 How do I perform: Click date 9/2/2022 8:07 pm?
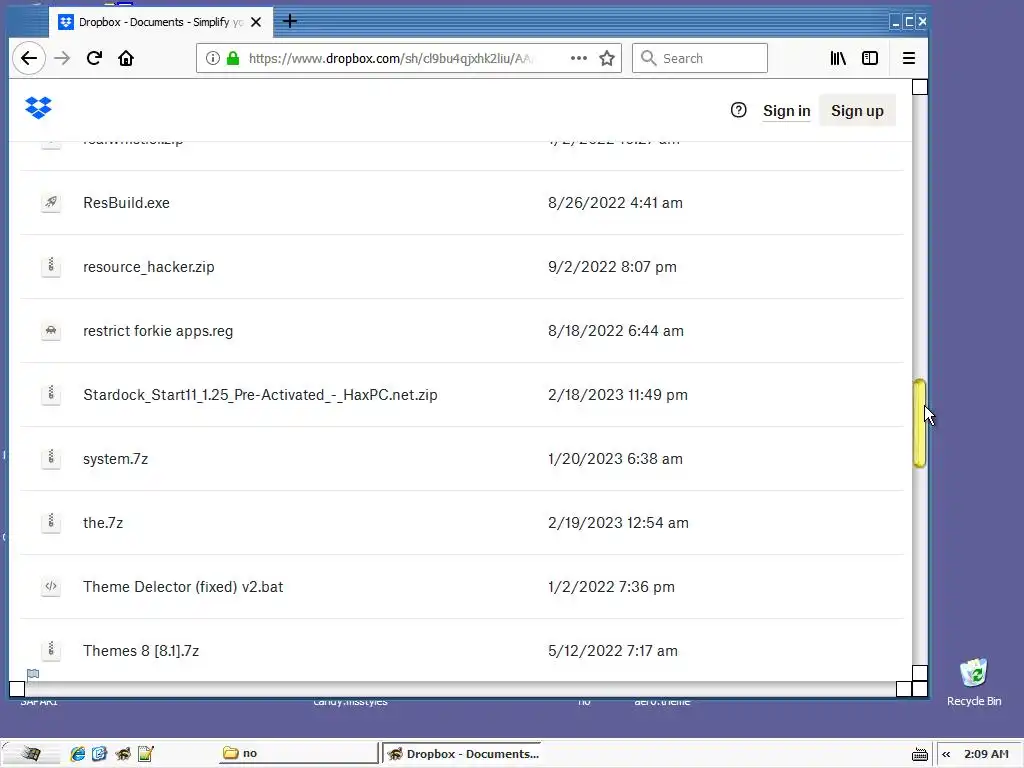[612, 267]
